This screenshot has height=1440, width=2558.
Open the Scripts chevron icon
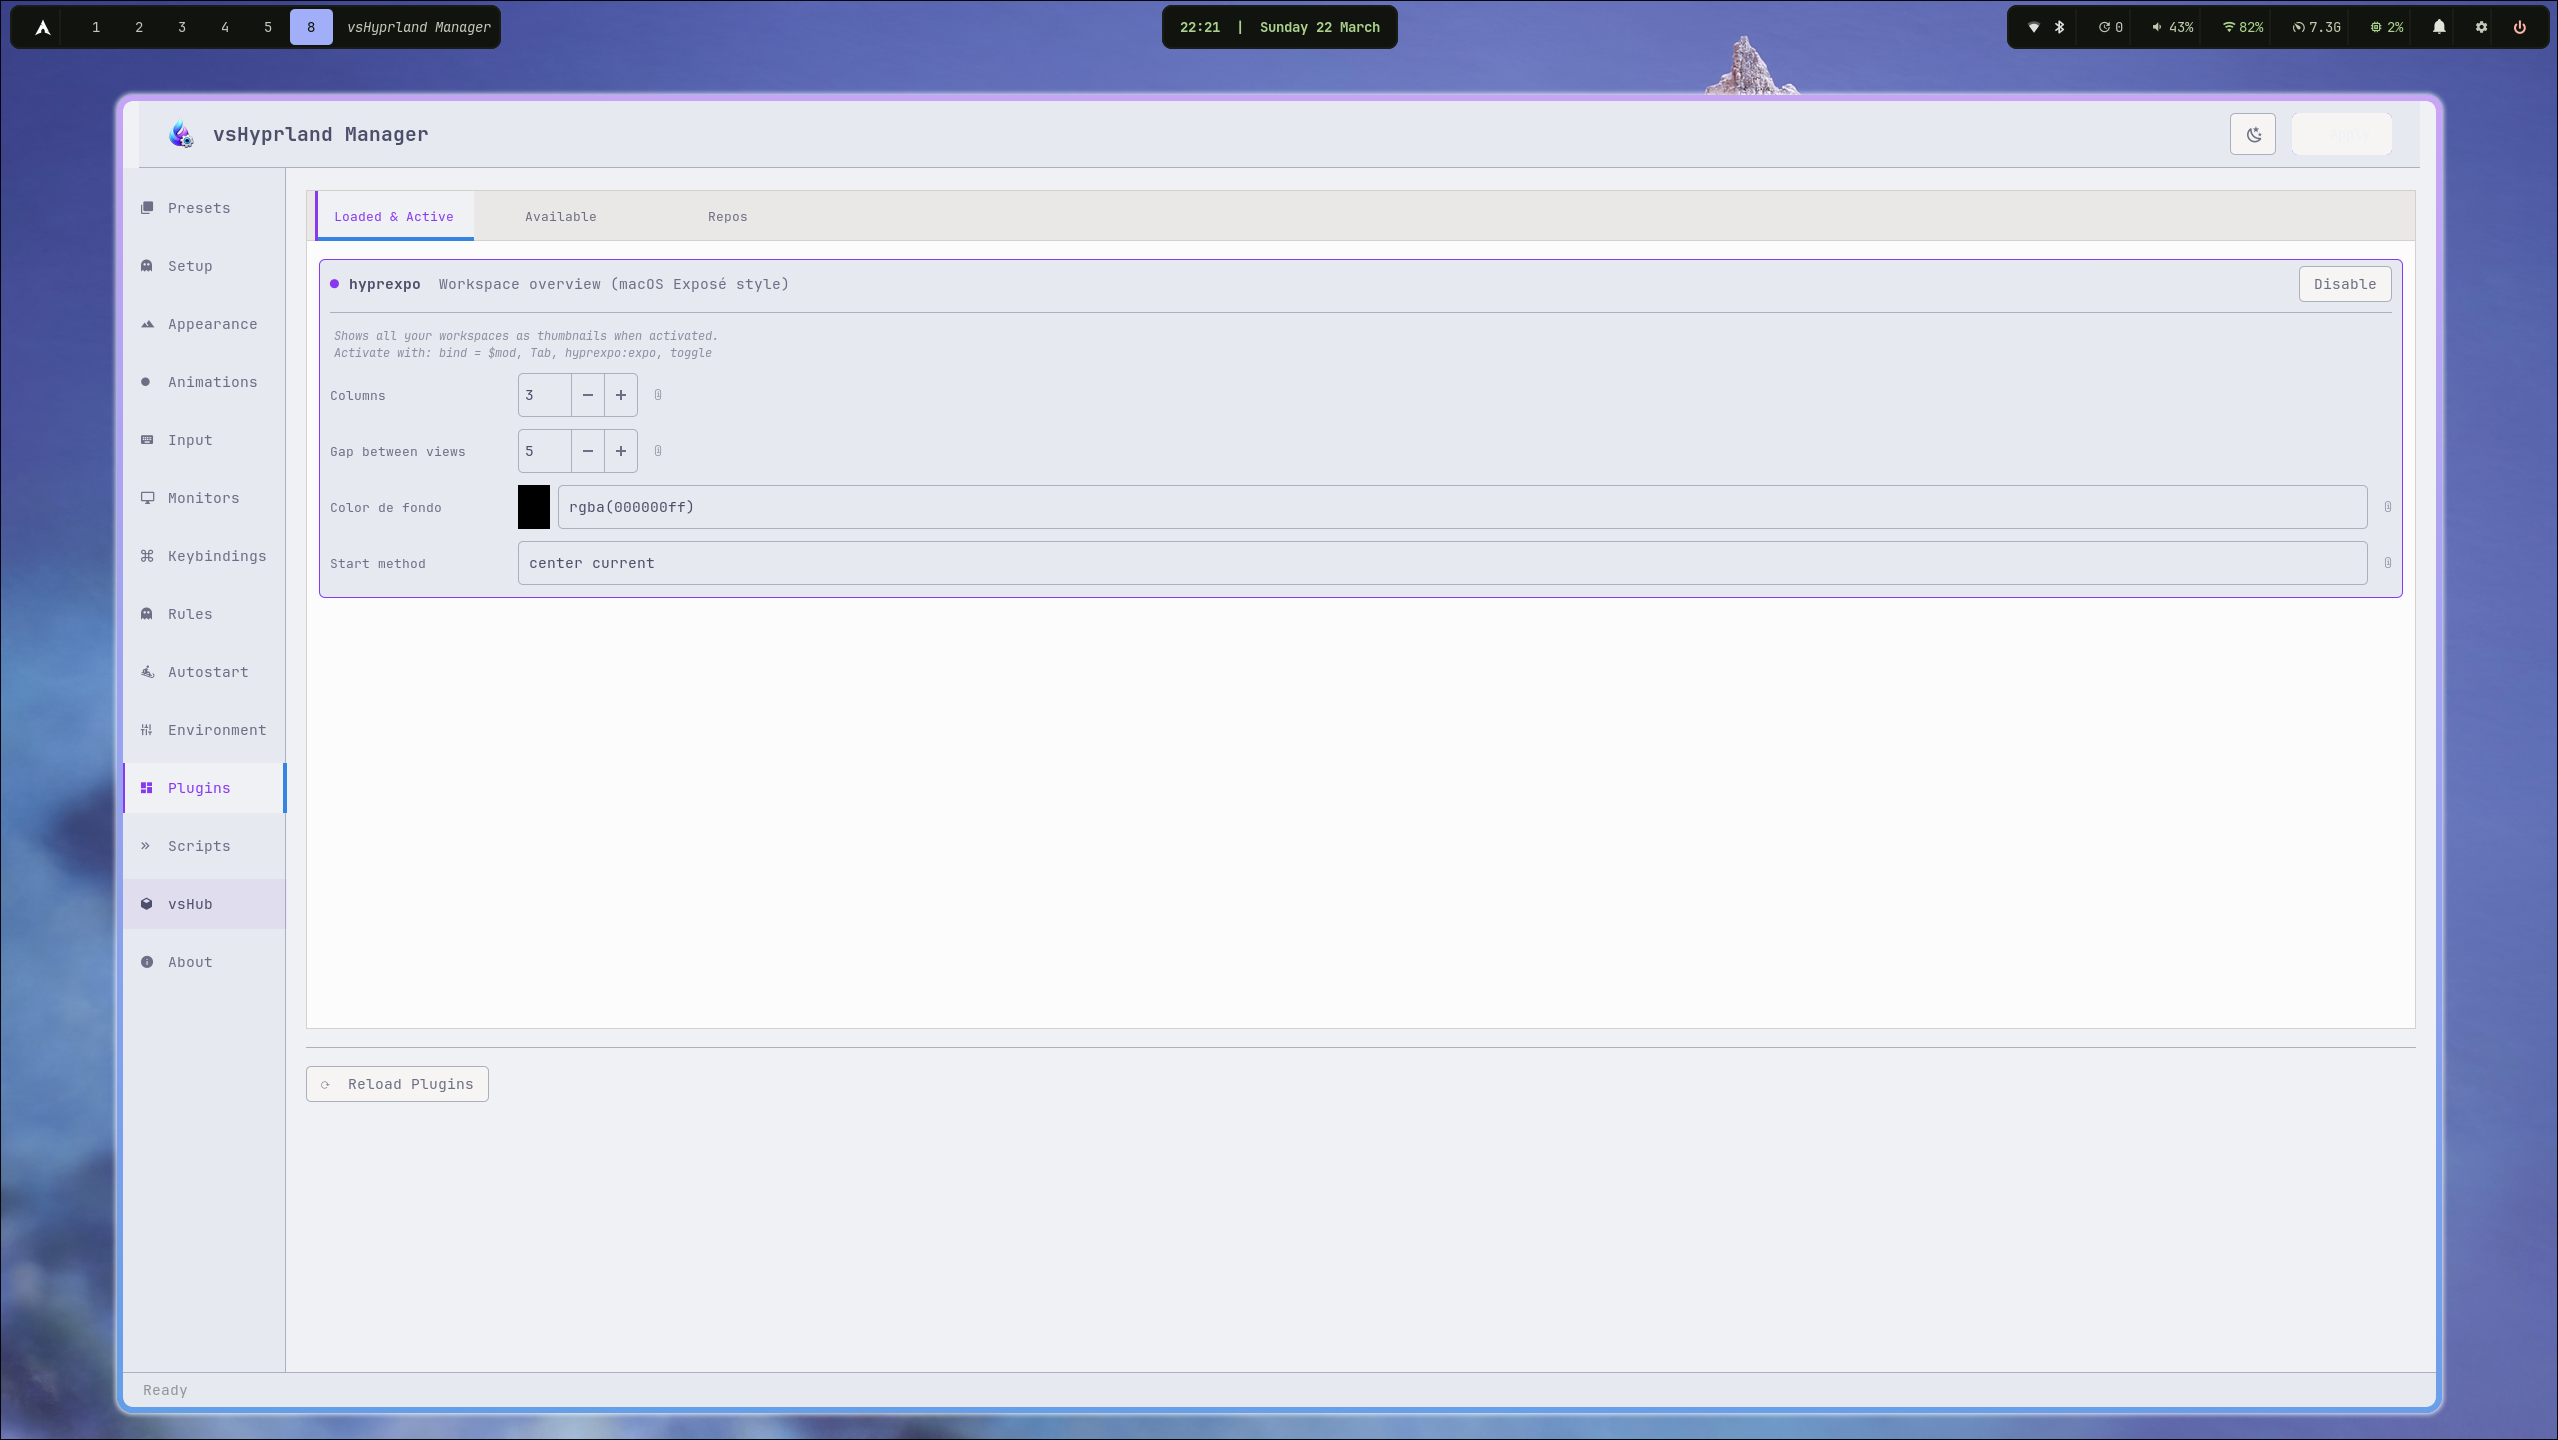click(146, 846)
